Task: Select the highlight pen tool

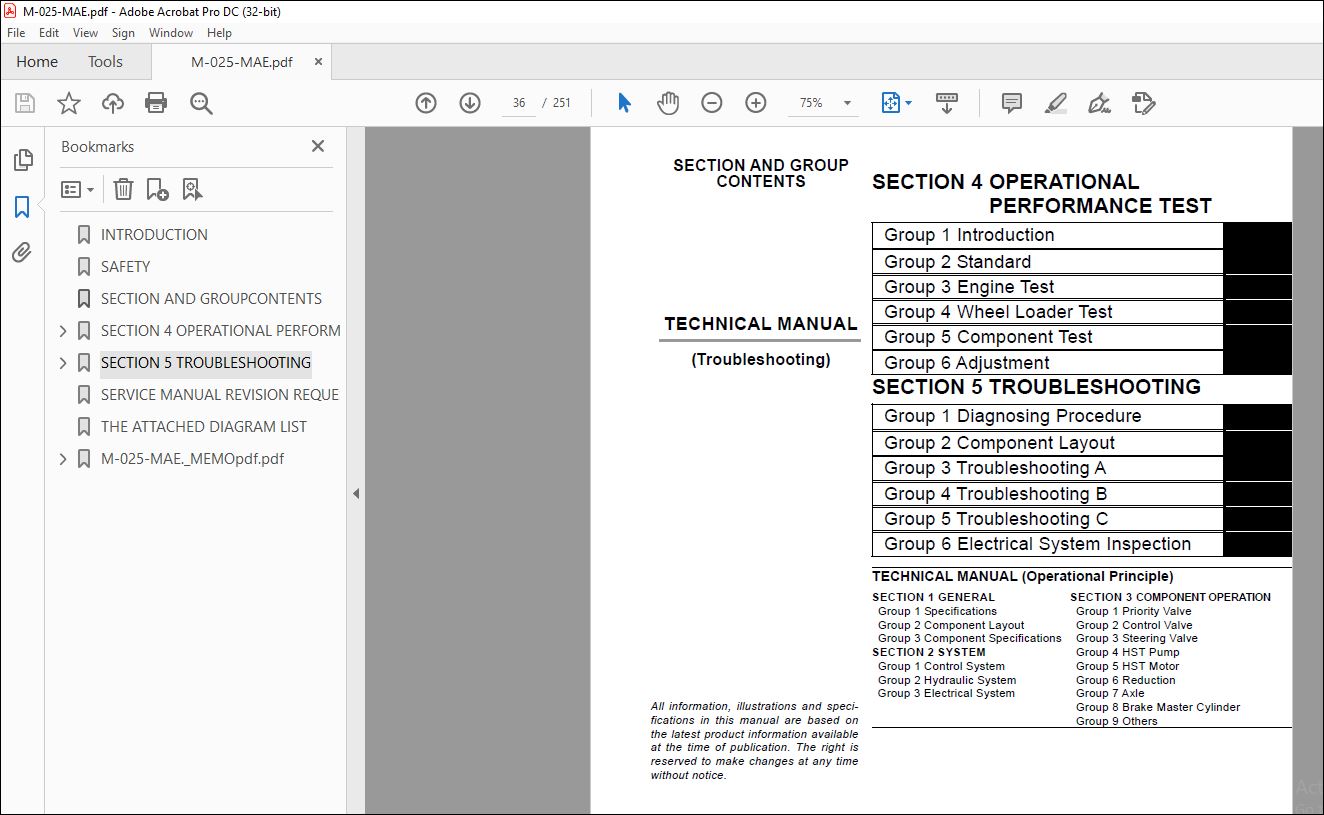Action: [1056, 103]
